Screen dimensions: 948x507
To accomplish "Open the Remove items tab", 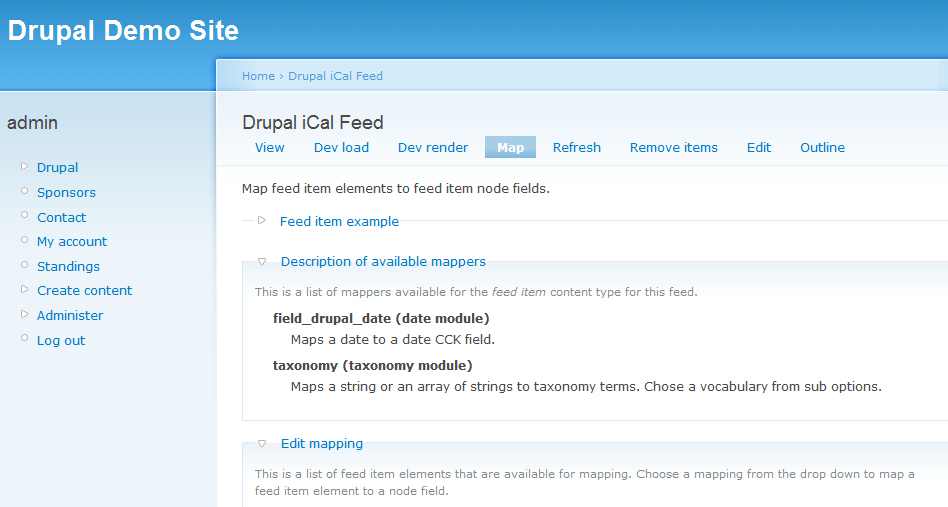I will pos(673,147).
